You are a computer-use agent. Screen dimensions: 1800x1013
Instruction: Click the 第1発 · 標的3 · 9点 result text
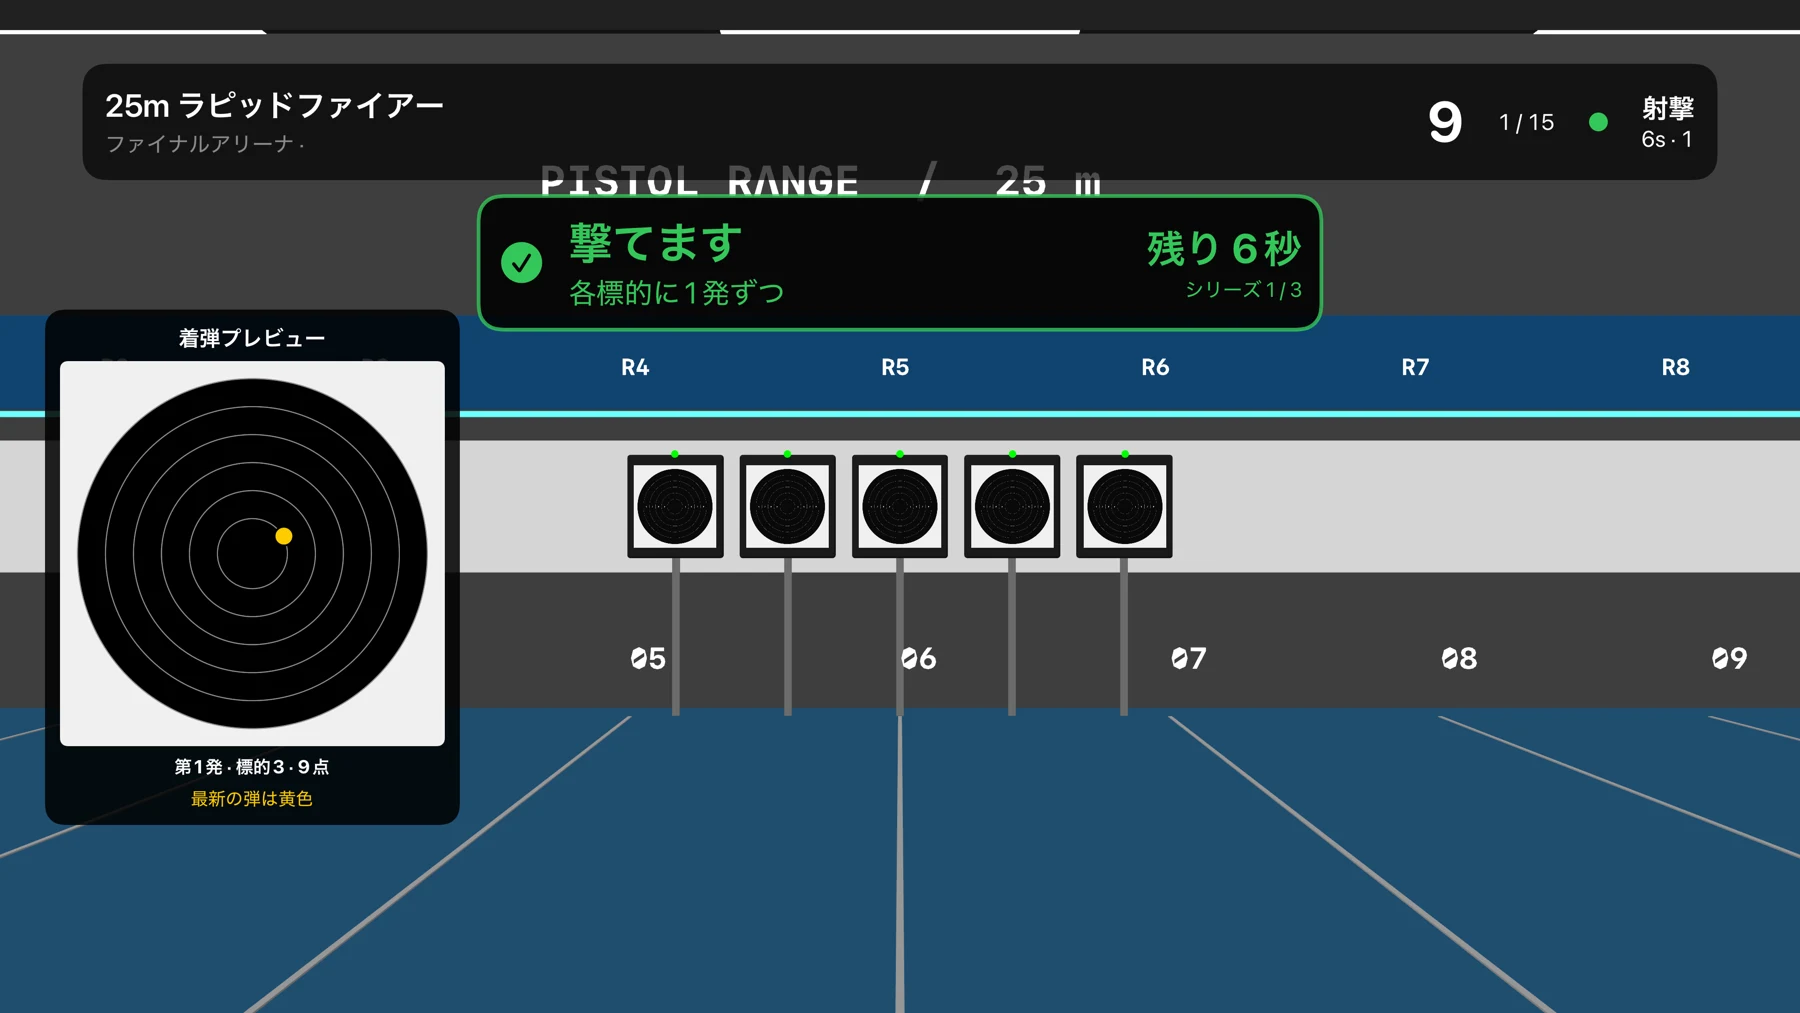pyautogui.click(x=252, y=767)
